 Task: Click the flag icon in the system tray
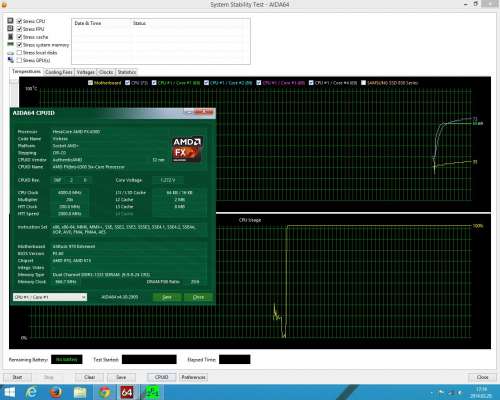[441, 393]
